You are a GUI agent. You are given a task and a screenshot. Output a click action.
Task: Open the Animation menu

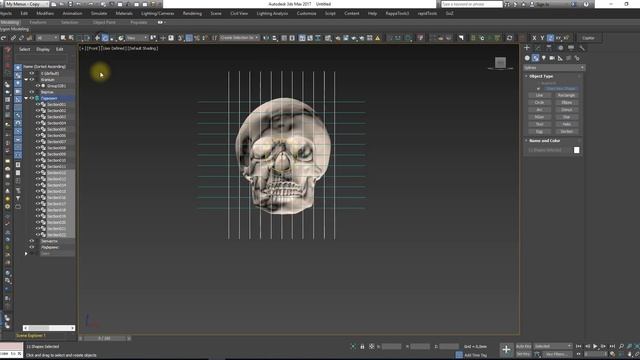pyautogui.click(x=72, y=13)
